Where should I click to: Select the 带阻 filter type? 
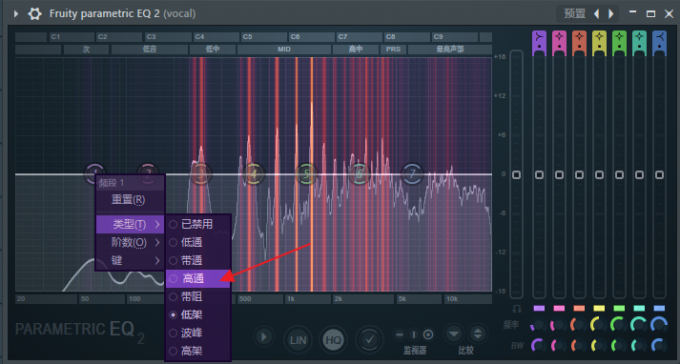[198, 297]
